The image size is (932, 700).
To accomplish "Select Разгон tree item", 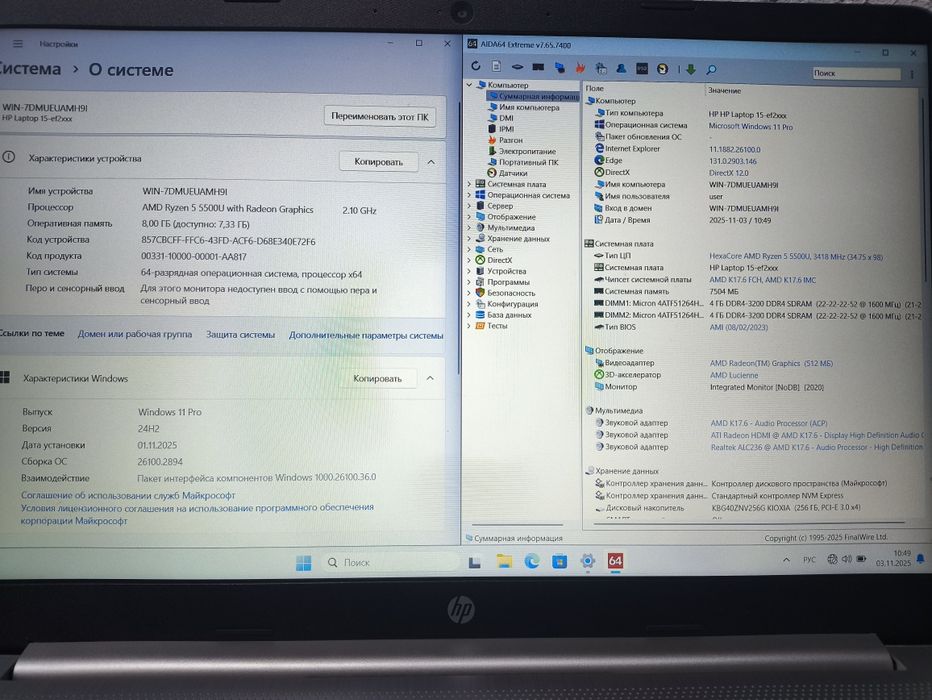I will click(505, 140).
